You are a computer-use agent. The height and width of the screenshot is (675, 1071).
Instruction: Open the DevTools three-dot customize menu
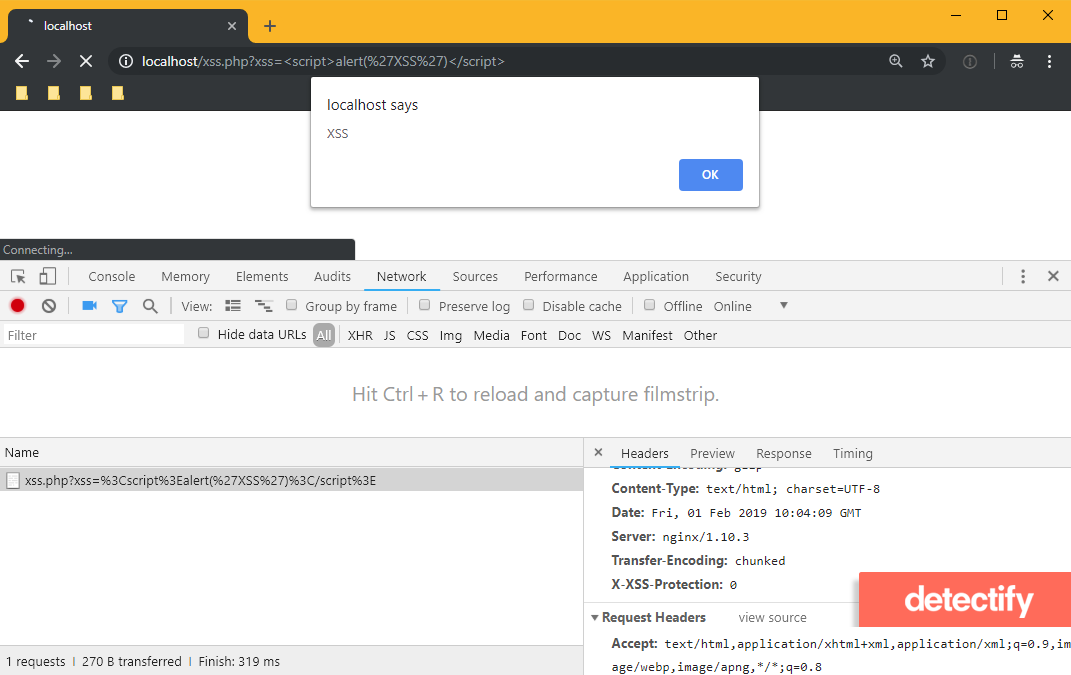click(x=1023, y=275)
